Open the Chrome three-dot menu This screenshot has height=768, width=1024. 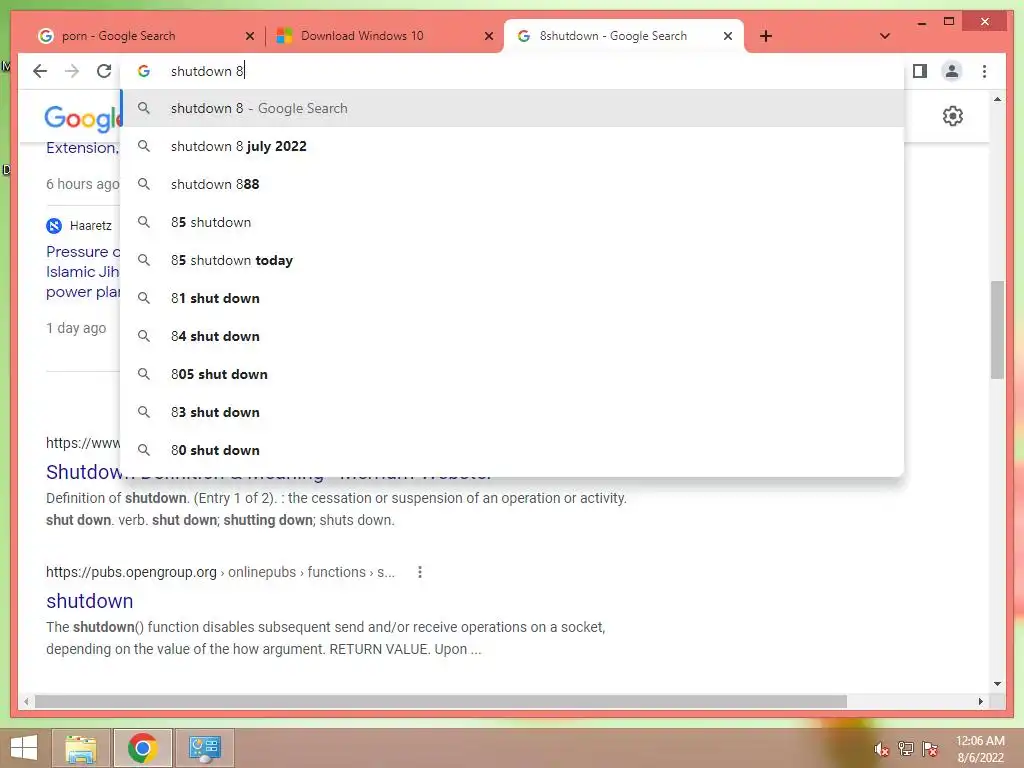tap(984, 71)
